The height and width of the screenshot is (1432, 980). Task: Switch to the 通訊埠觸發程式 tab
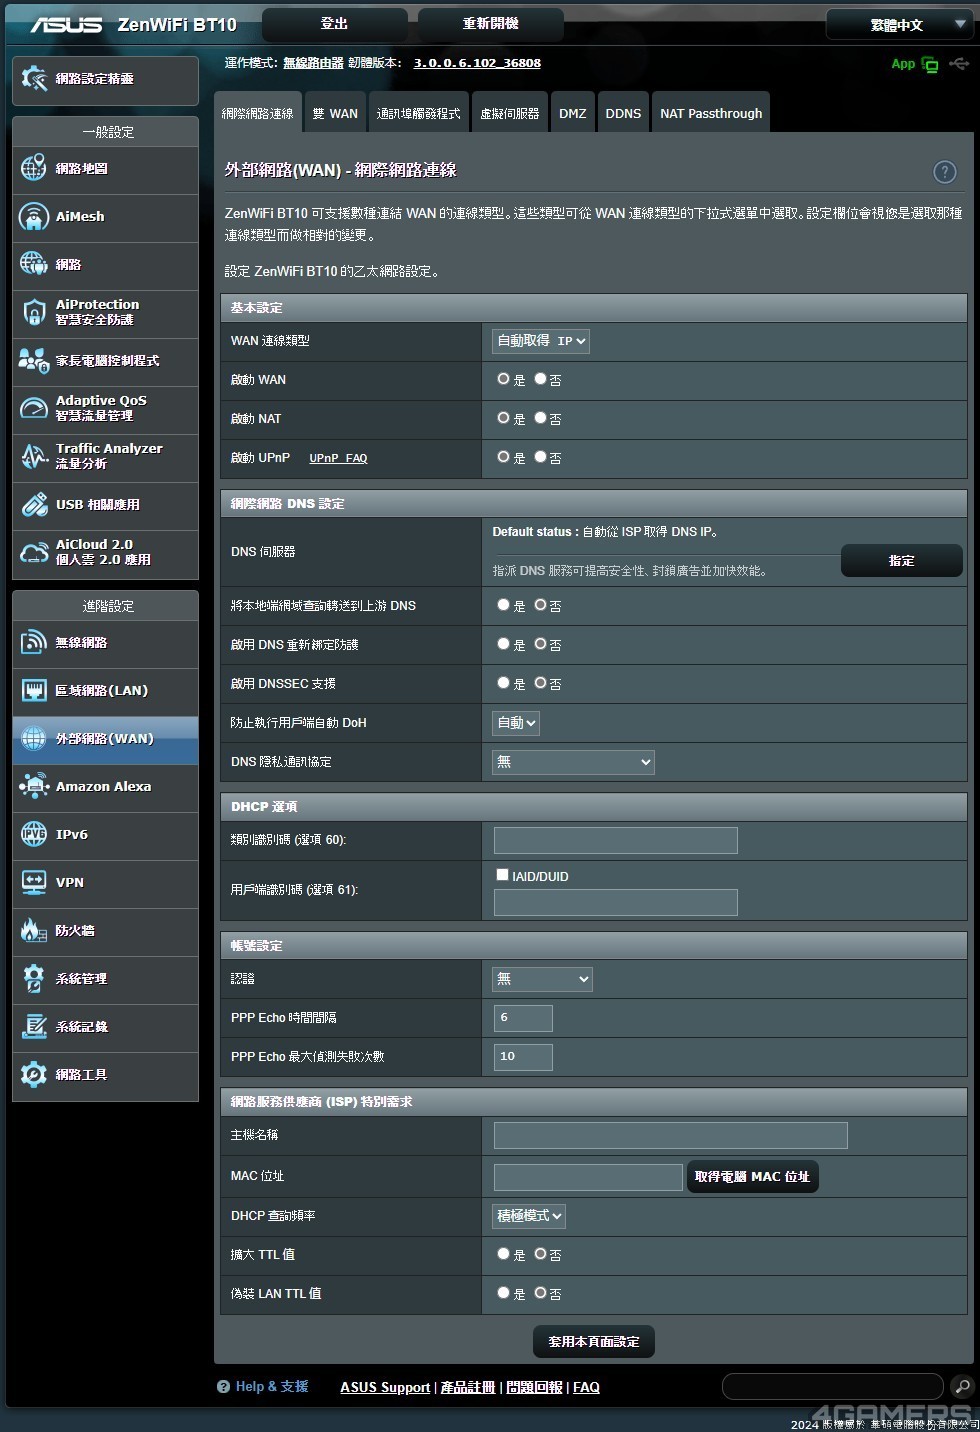pyautogui.click(x=419, y=113)
